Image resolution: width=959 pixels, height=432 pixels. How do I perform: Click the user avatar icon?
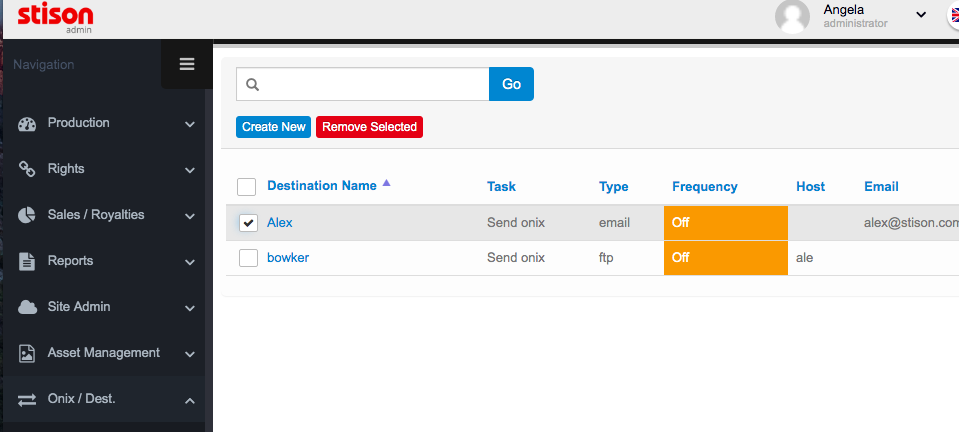[x=792, y=16]
